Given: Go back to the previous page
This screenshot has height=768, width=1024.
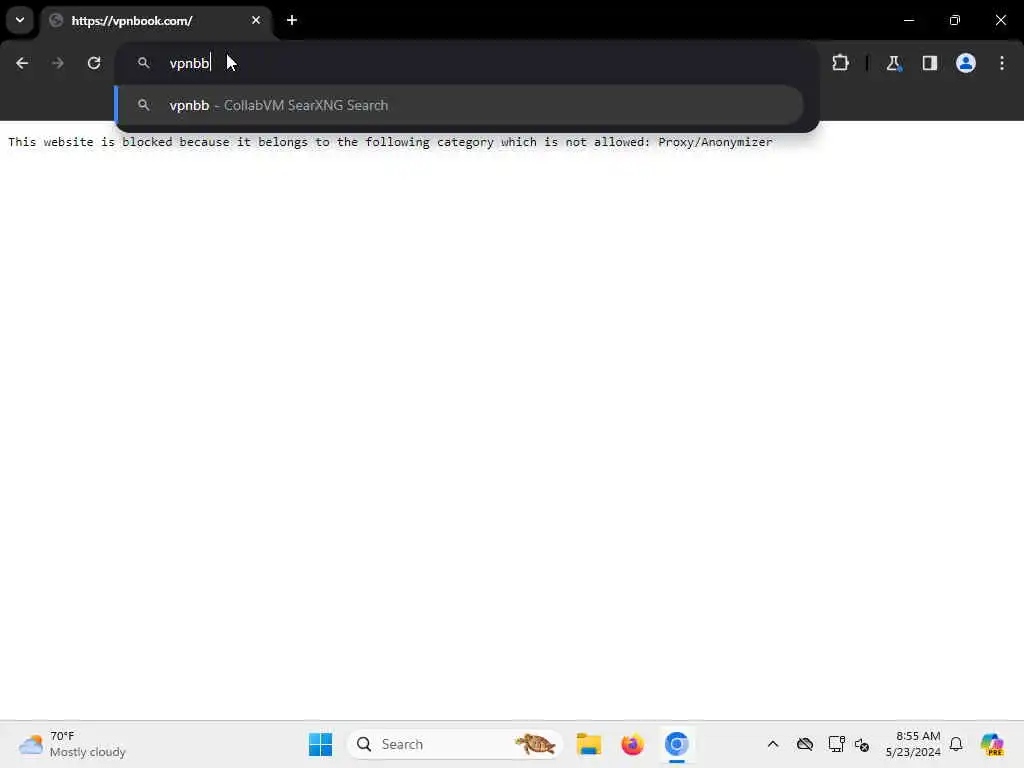Looking at the screenshot, I should point(22,63).
